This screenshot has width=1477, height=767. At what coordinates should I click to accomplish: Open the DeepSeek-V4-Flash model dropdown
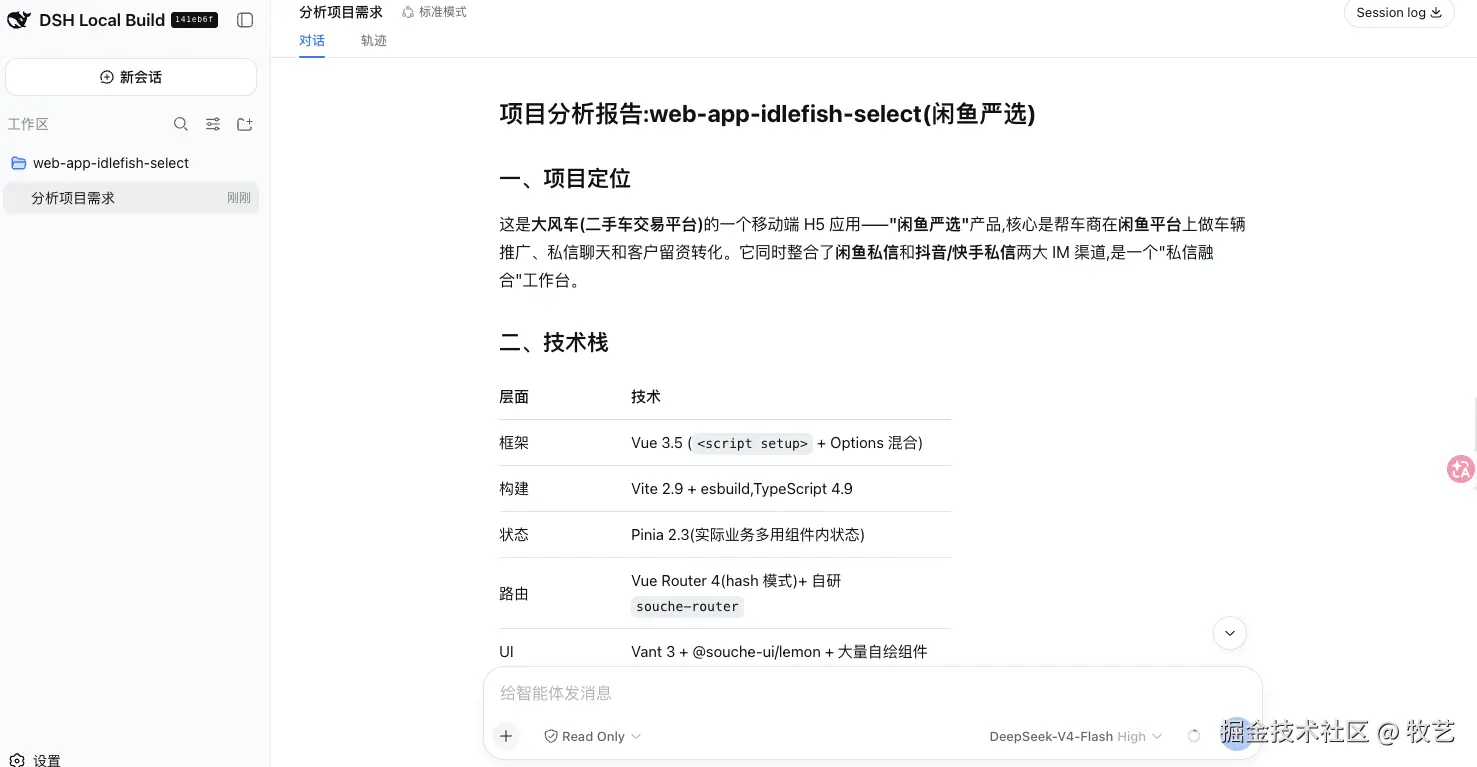pyautogui.click(x=1076, y=736)
